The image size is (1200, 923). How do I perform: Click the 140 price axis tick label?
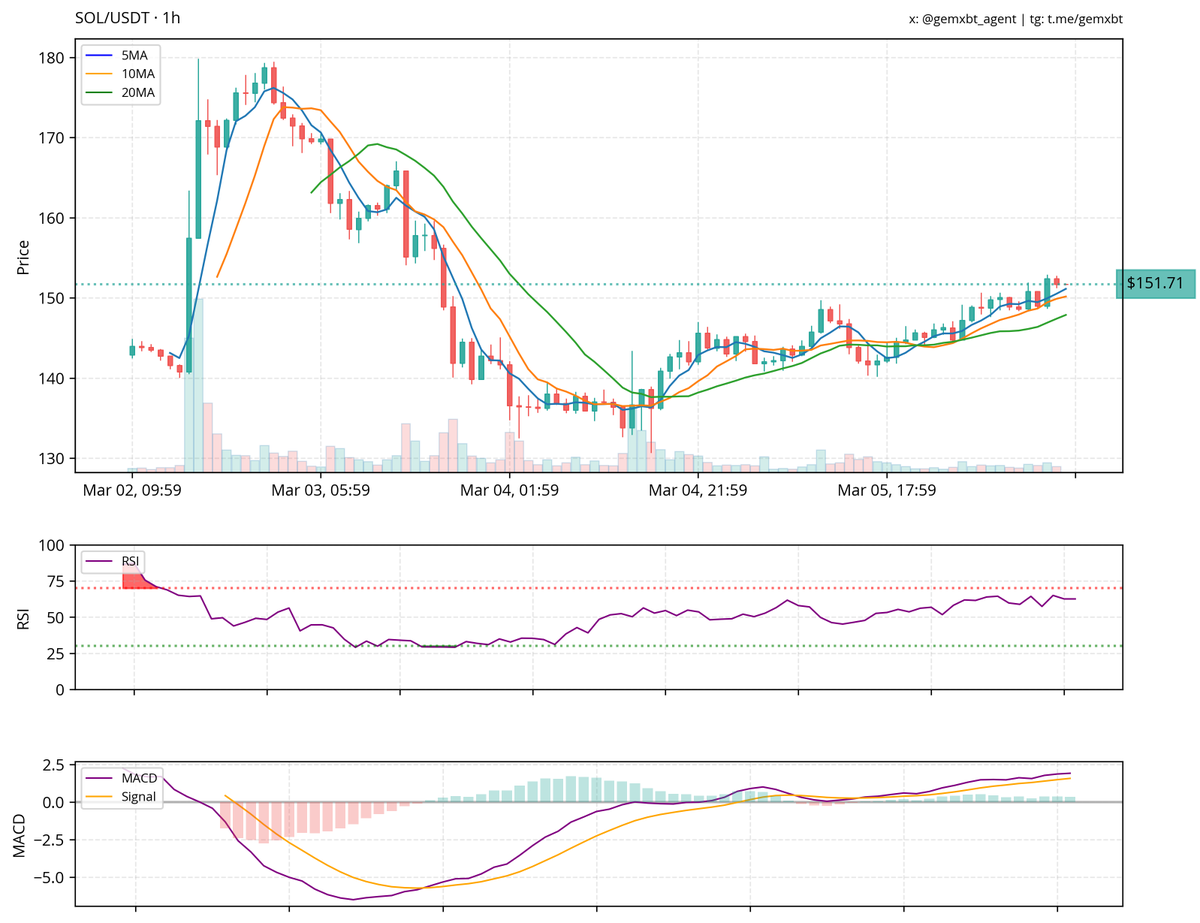pos(54,378)
